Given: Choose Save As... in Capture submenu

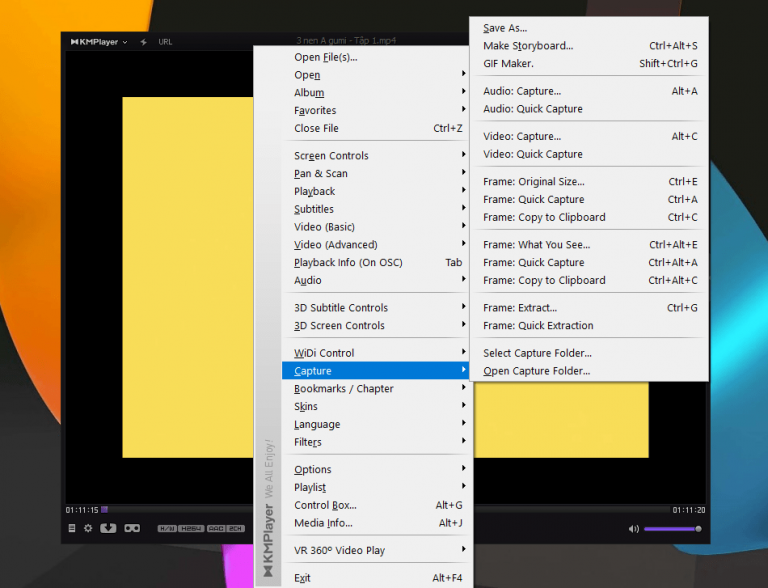Looking at the screenshot, I should pos(589,28).
